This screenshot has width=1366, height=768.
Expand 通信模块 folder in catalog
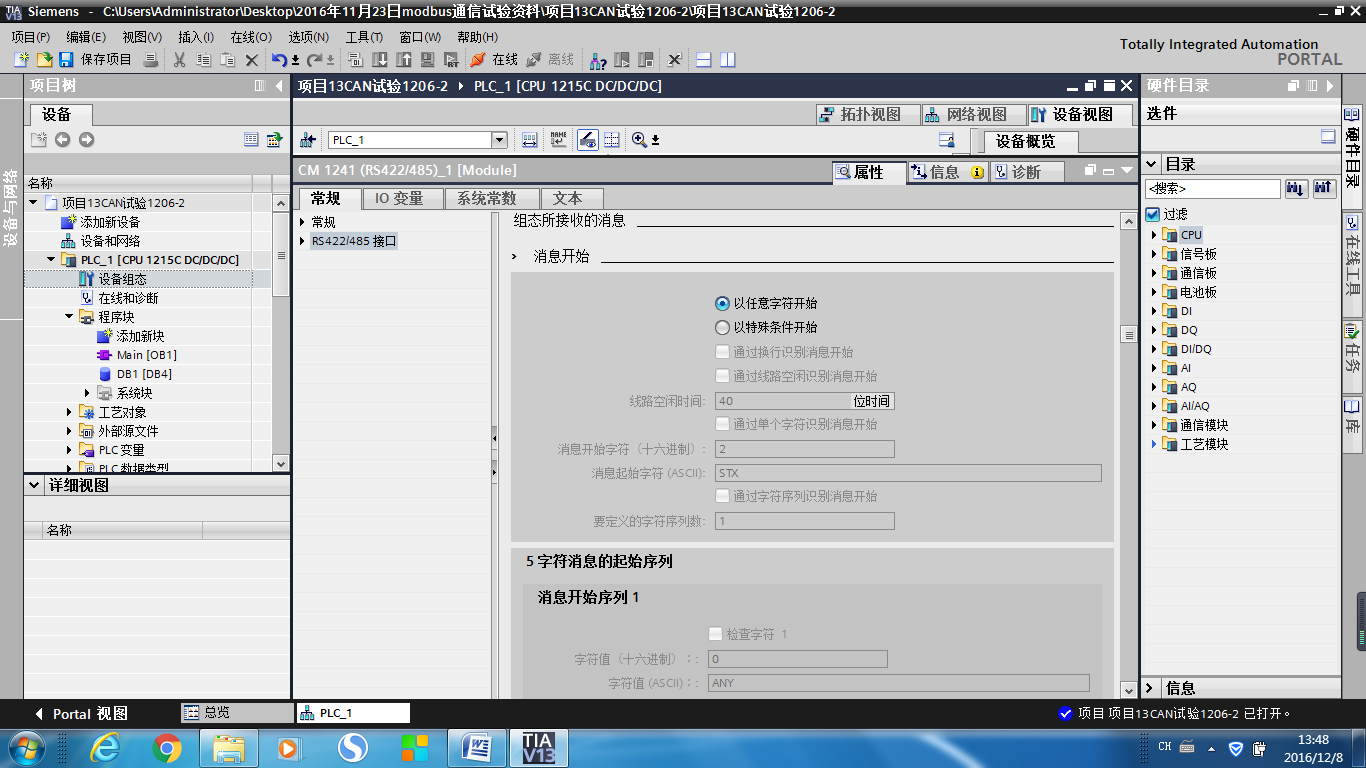1153,425
